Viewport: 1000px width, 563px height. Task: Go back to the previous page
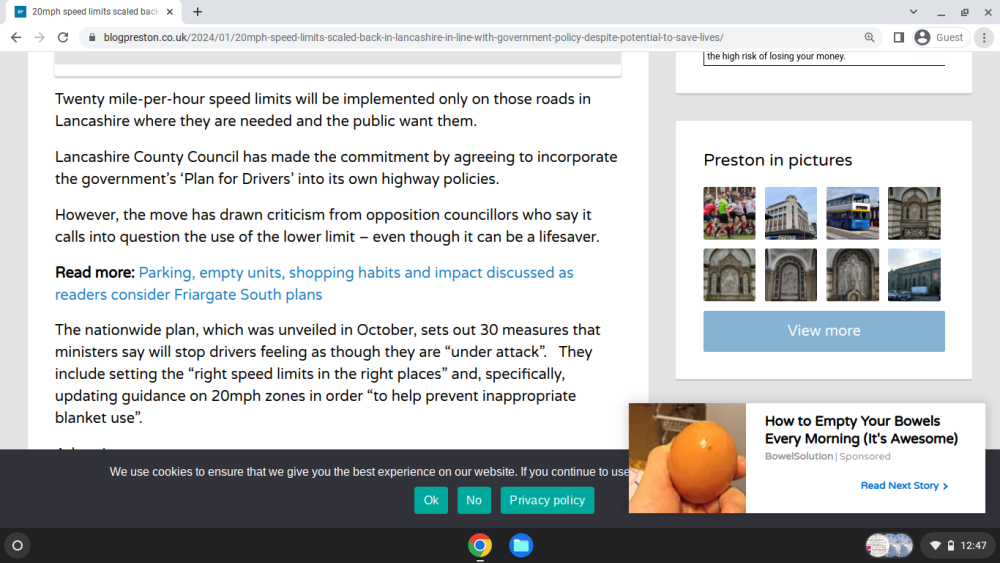16,38
